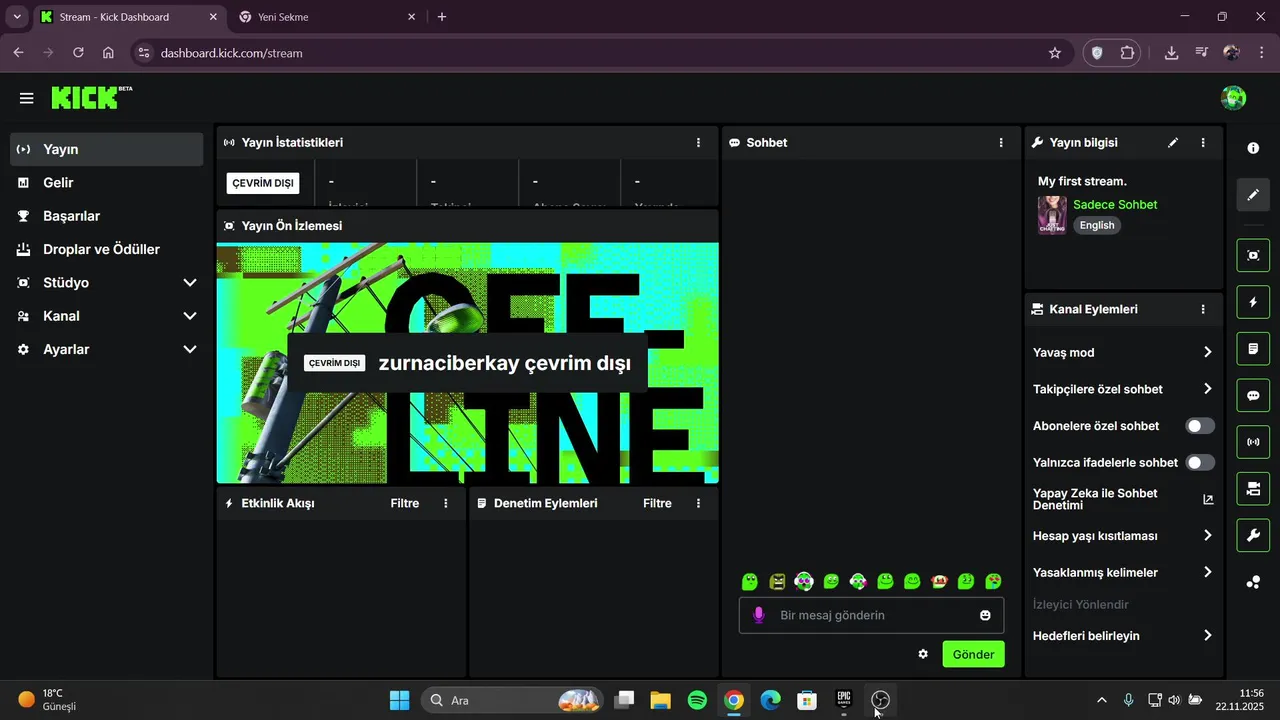Click the three-dots cluster icon under the right rail

coord(1253,582)
